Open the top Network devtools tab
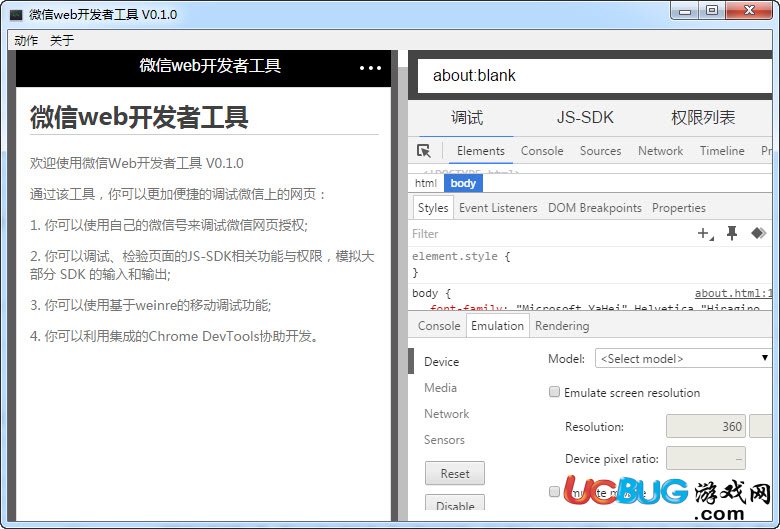The image size is (780, 529). click(x=660, y=151)
